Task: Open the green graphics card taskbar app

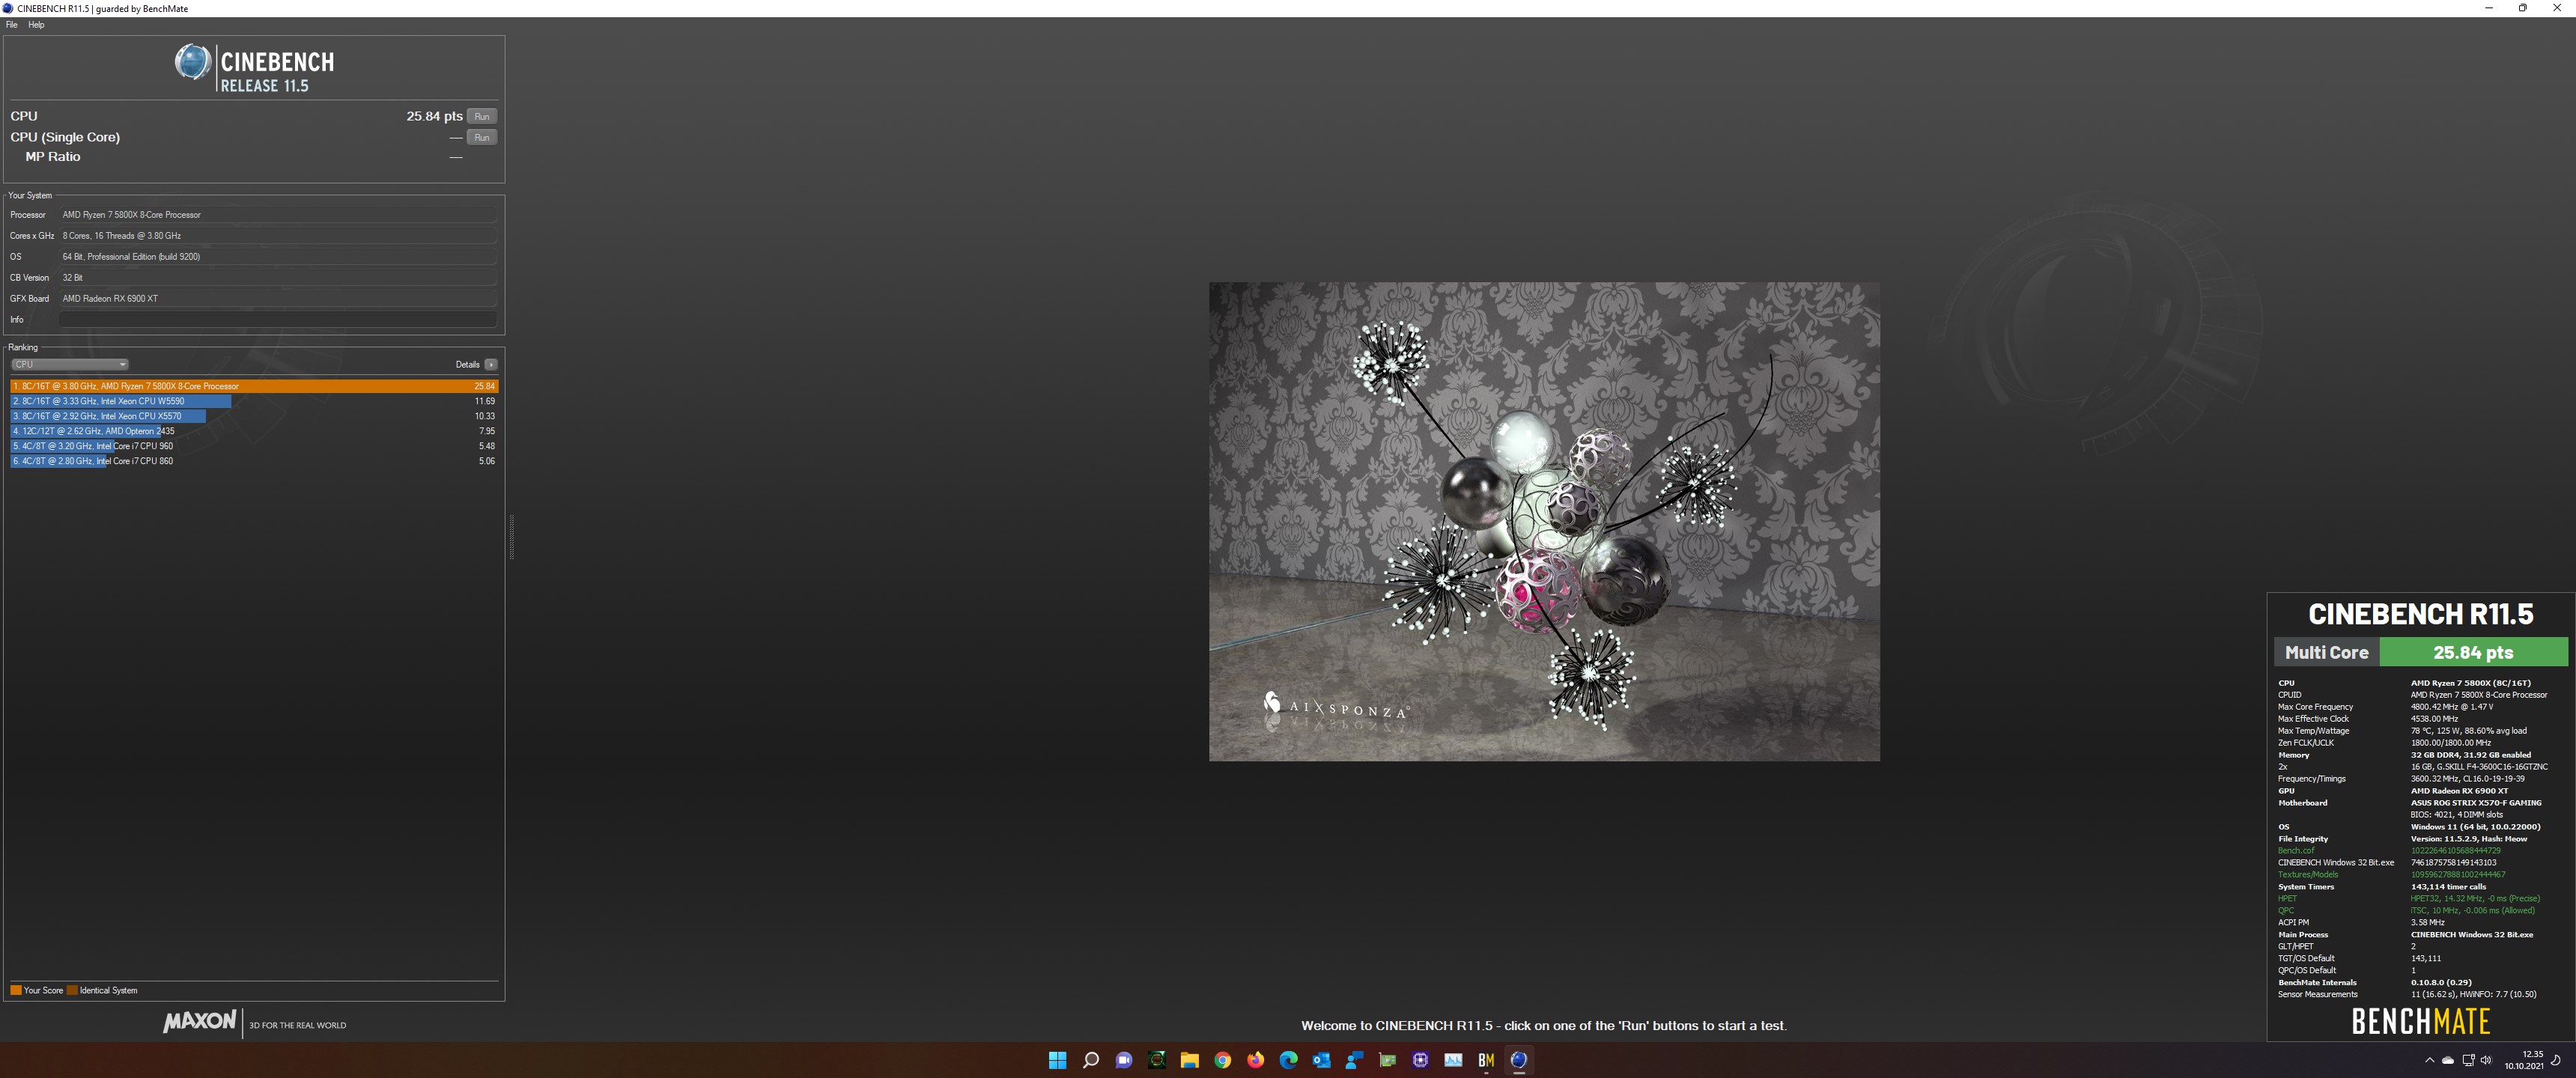Action: coord(1387,1060)
